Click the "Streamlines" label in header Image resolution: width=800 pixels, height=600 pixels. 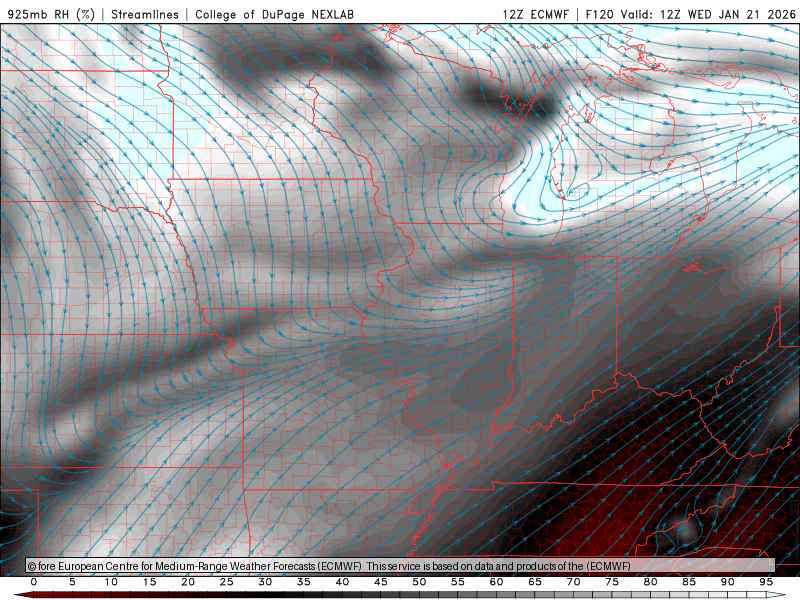[145, 14]
